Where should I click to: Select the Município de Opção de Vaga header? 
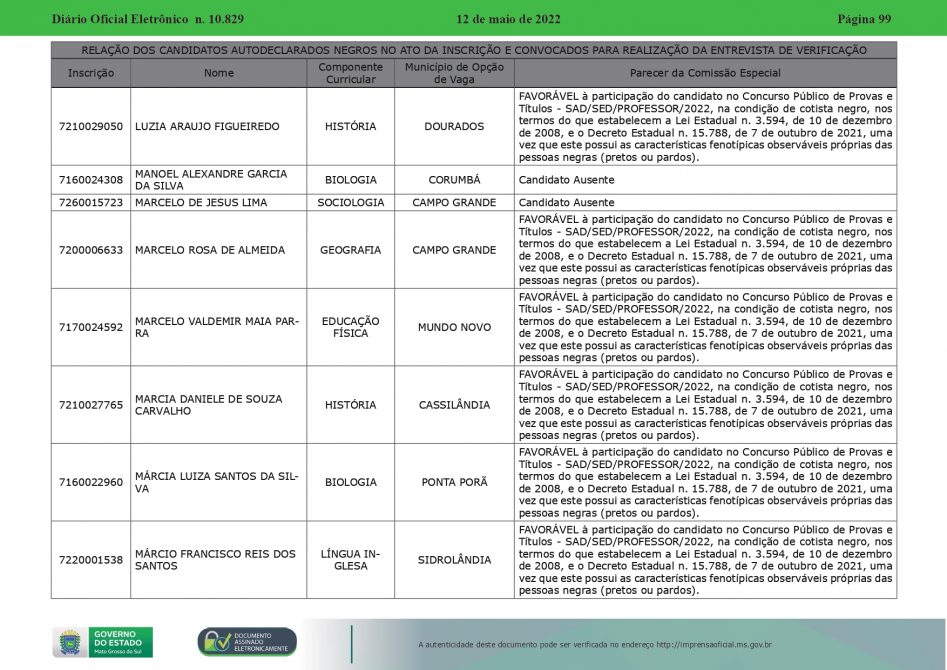point(454,73)
